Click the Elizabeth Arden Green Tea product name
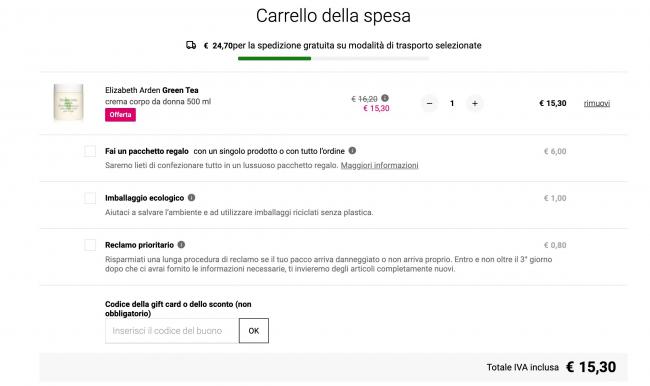Viewport: 650px width, 386px height. [x=152, y=90]
